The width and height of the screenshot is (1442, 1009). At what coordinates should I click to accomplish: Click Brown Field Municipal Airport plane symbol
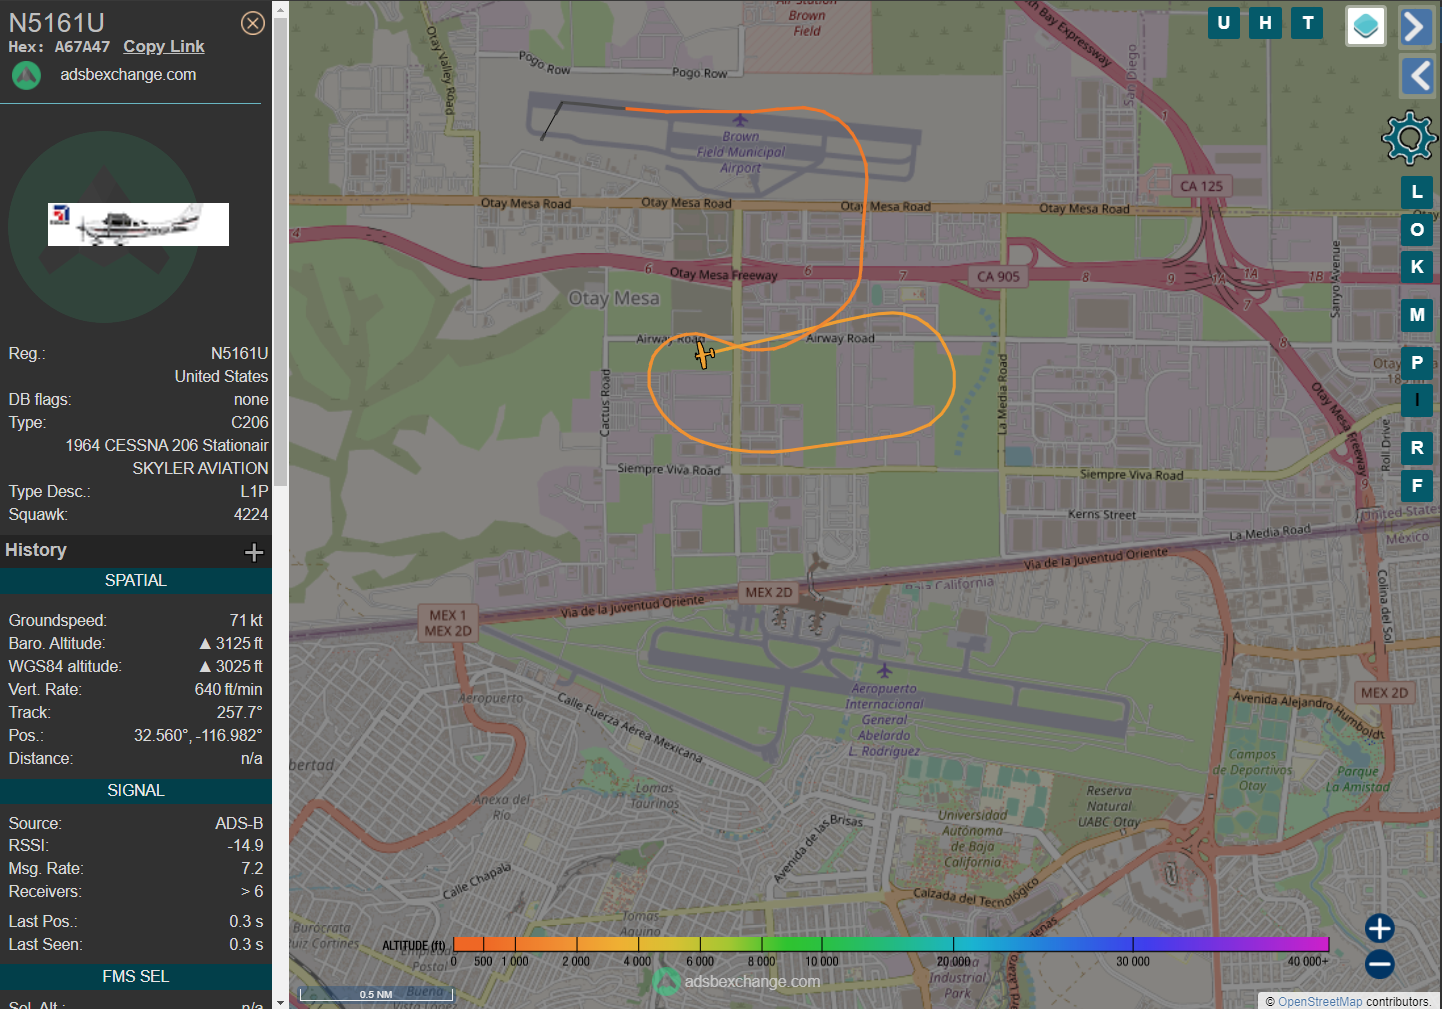[x=740, y=120]
